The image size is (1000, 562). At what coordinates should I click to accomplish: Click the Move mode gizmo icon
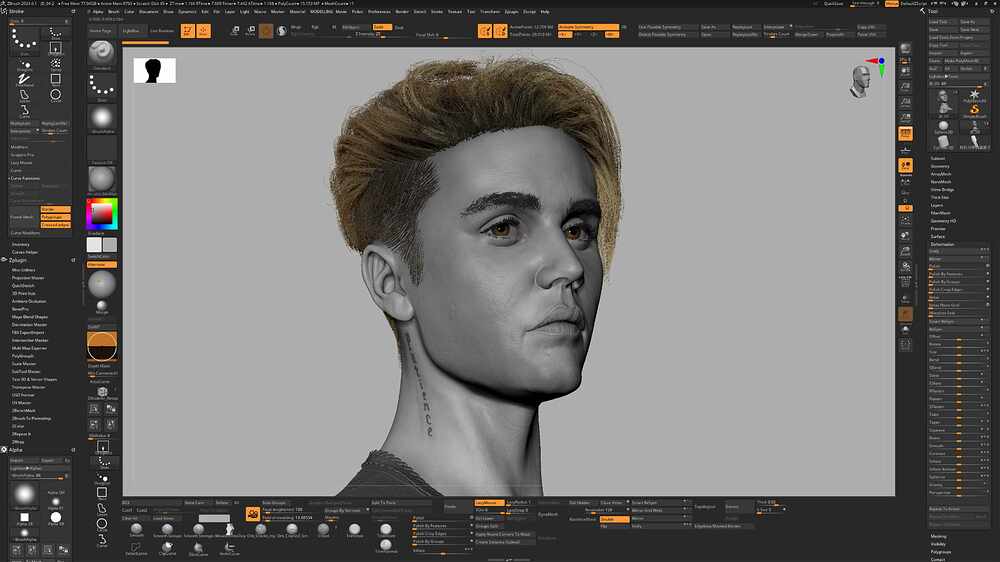(x=235, y=31)
